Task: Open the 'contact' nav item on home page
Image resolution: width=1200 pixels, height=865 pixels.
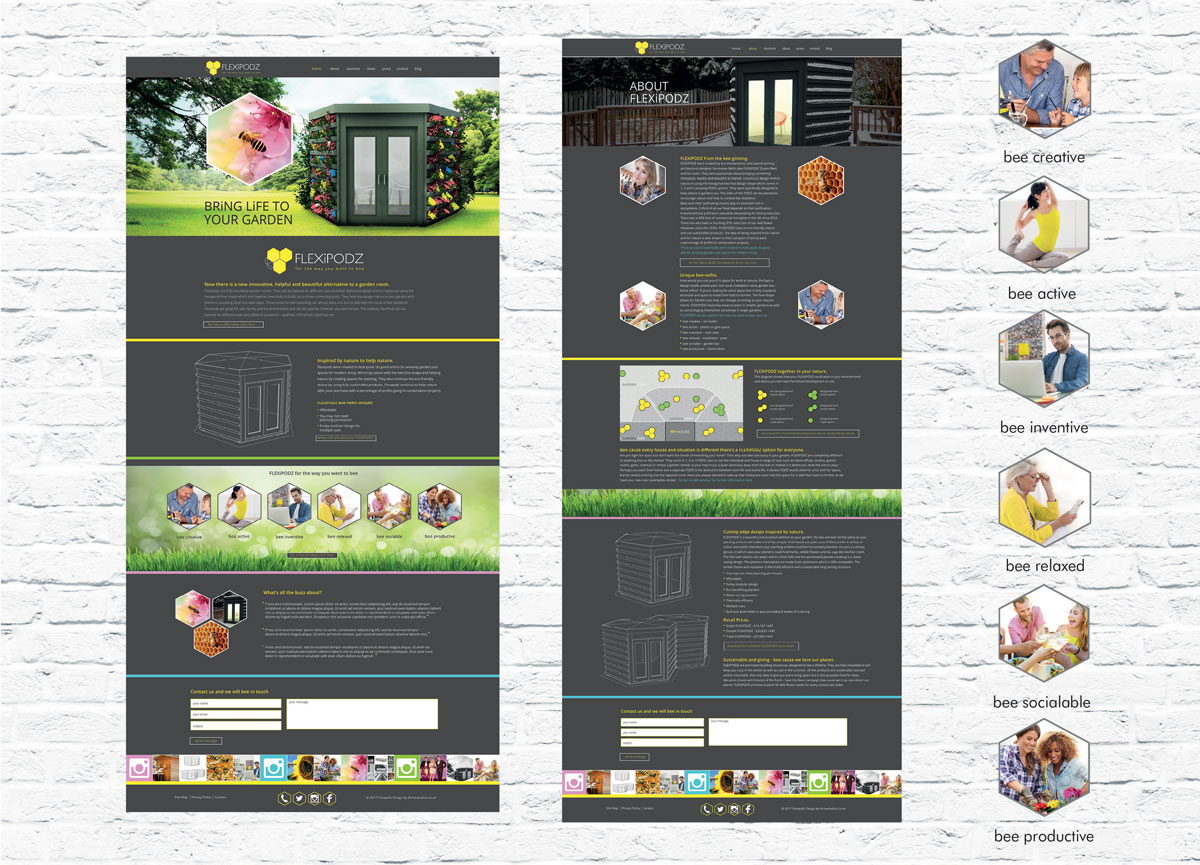Action: pos(402,69)
